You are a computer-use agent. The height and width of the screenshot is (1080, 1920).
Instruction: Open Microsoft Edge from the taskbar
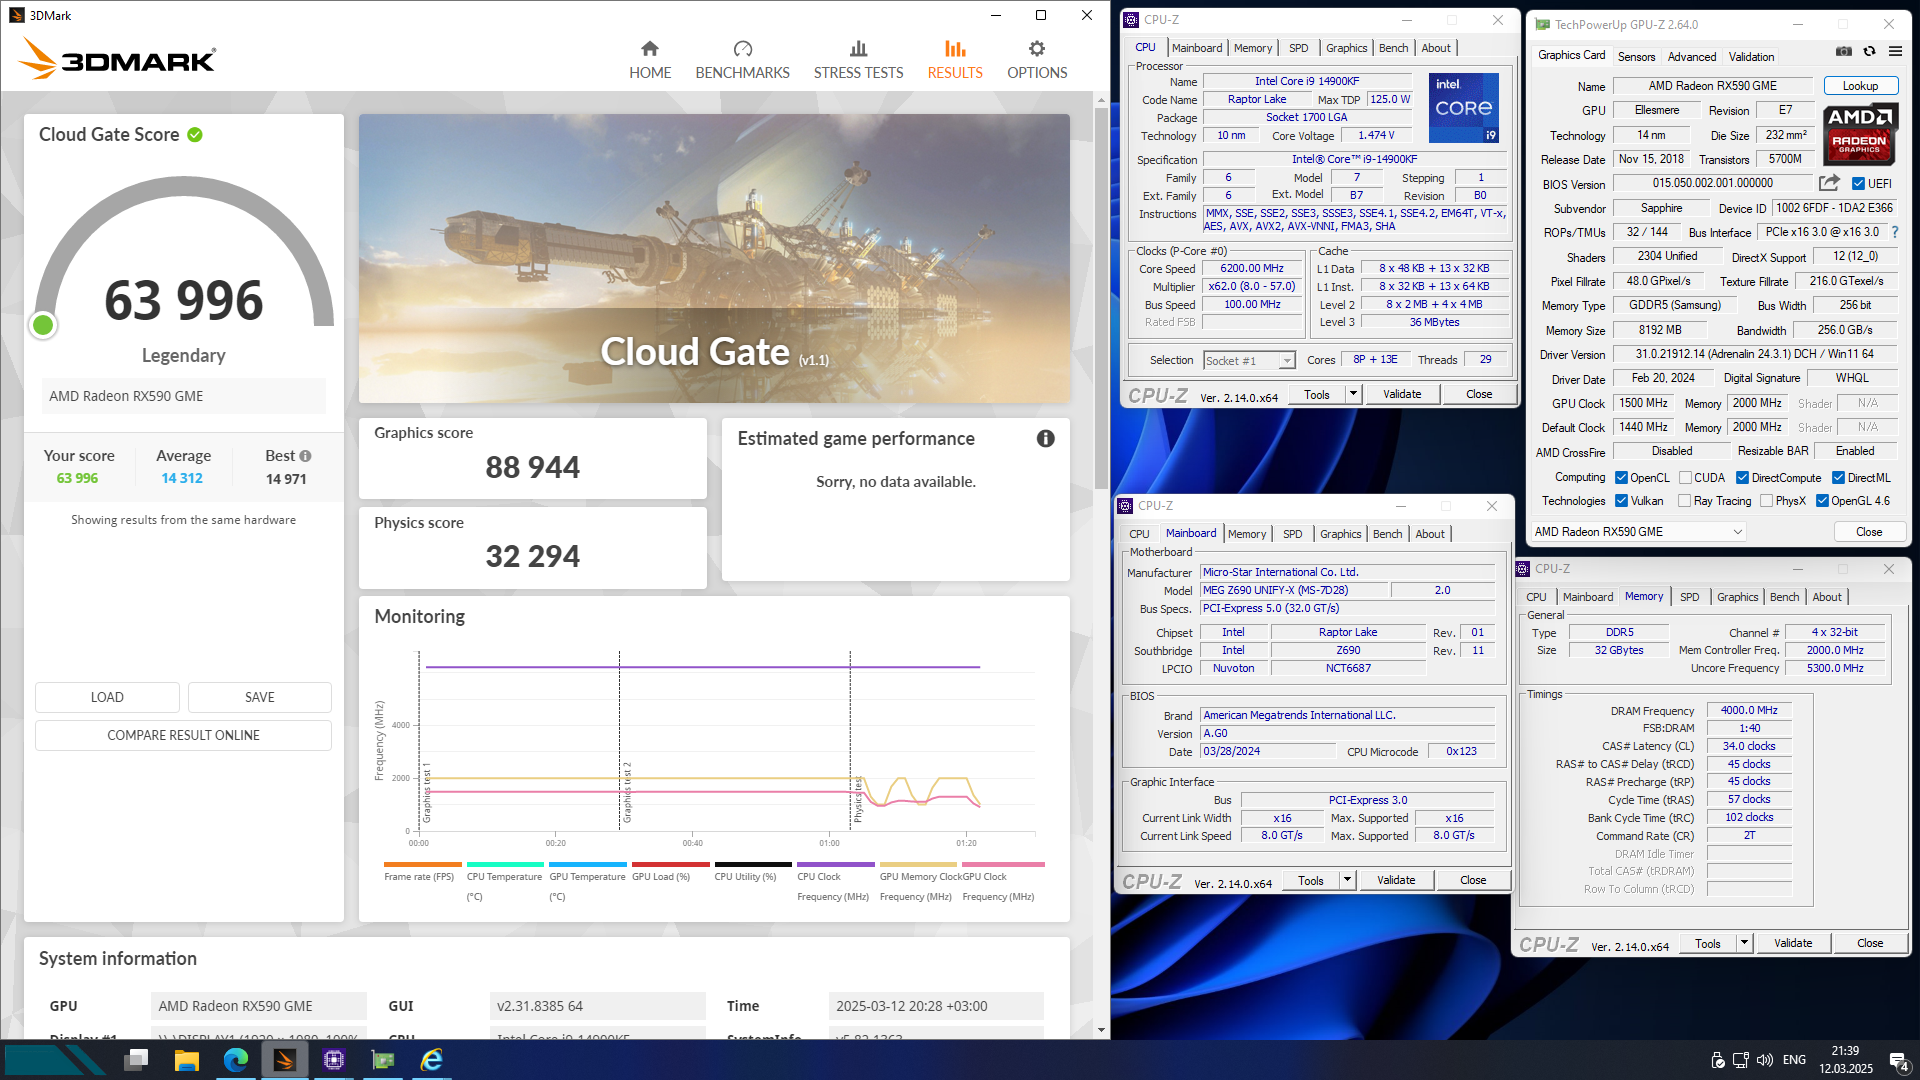(x=236, y=1060)
